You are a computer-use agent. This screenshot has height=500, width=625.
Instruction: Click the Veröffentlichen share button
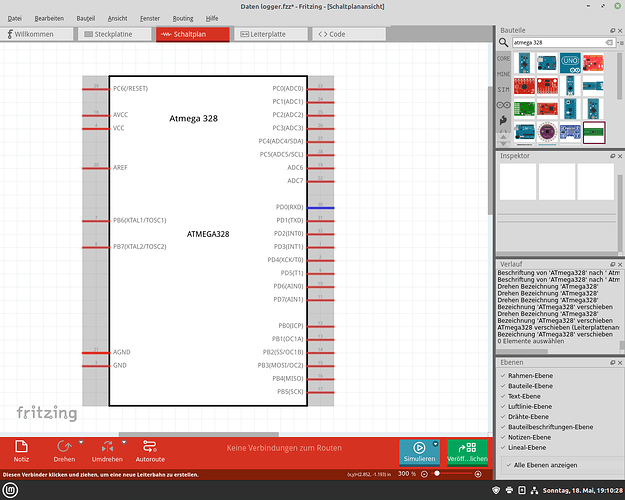point(467,451)
